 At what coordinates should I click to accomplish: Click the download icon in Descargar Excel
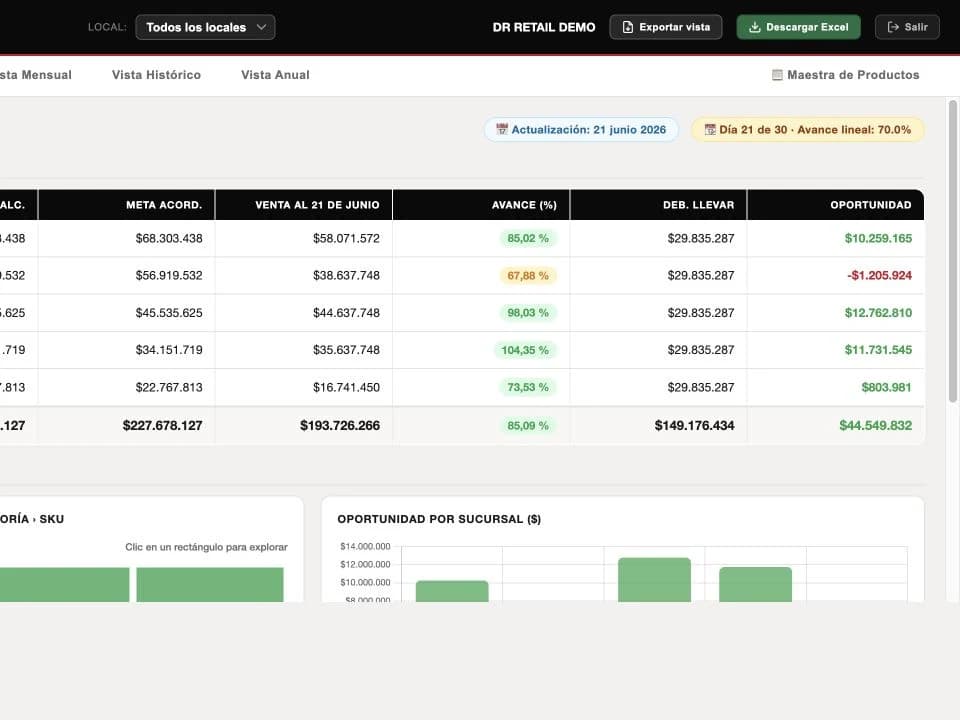click(754, 27)
